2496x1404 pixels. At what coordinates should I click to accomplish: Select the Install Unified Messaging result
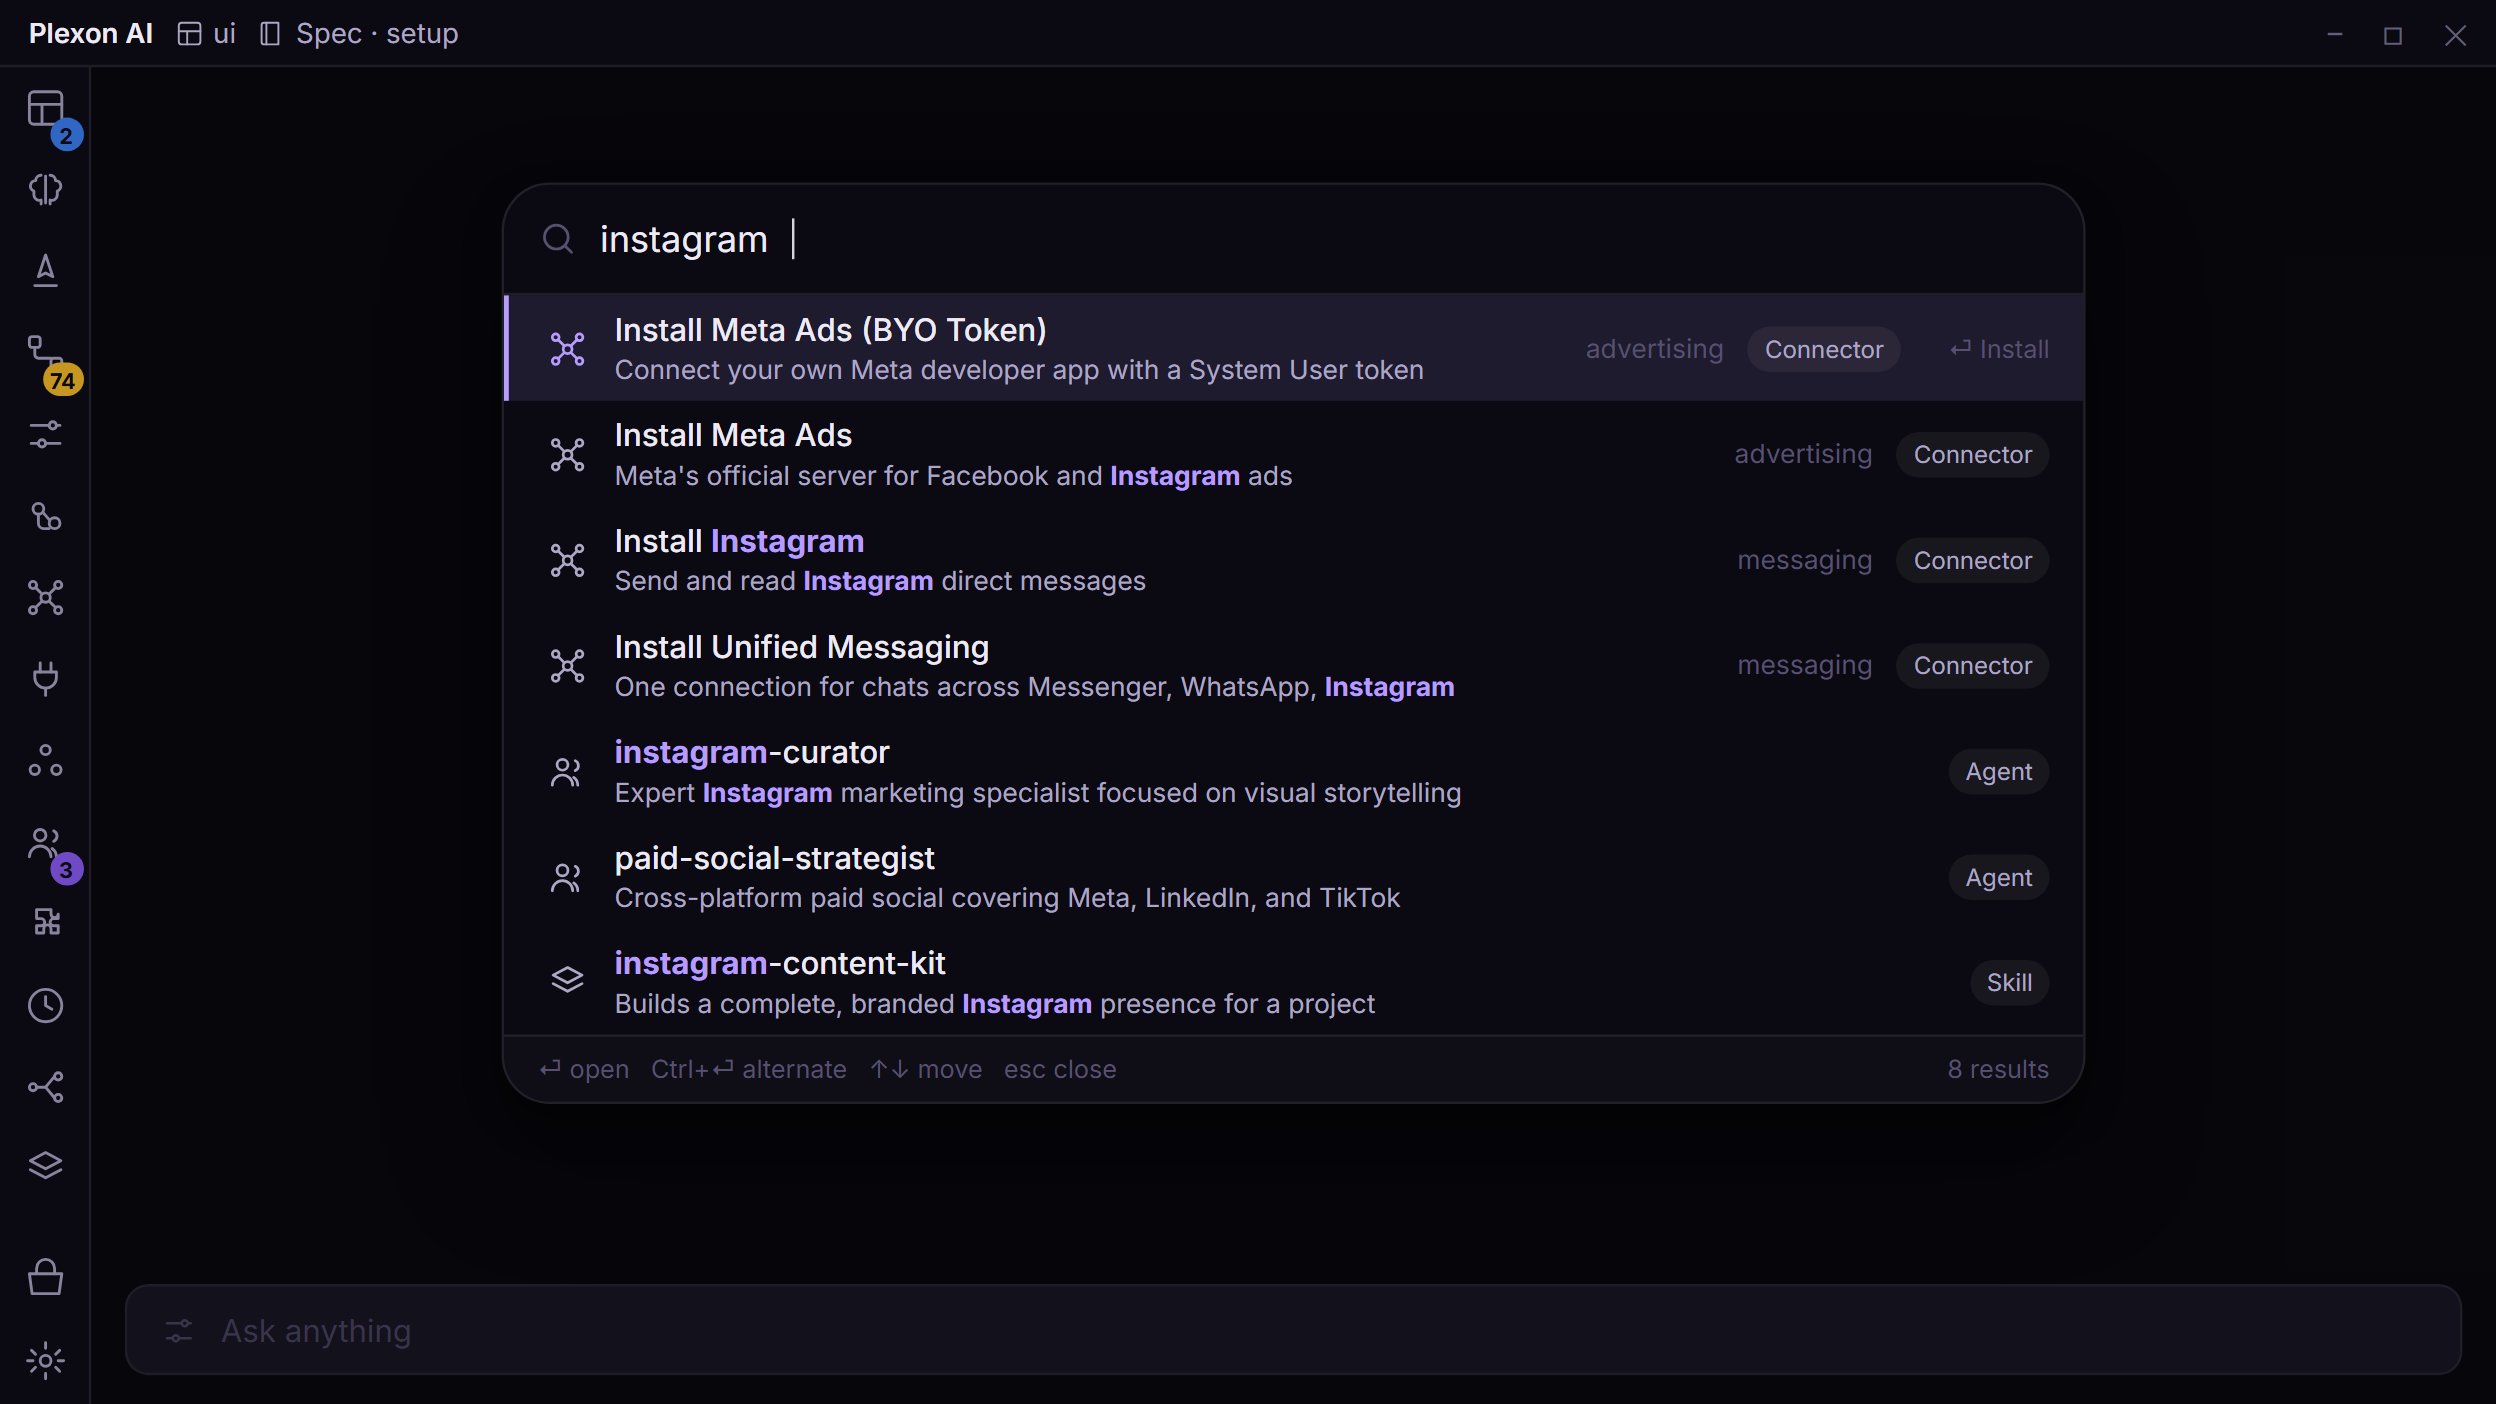[1294, 666]
